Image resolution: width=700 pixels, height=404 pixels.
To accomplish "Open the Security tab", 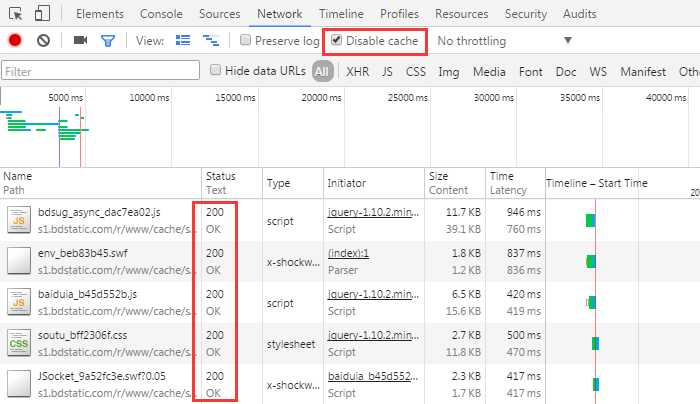I will 525,14.
